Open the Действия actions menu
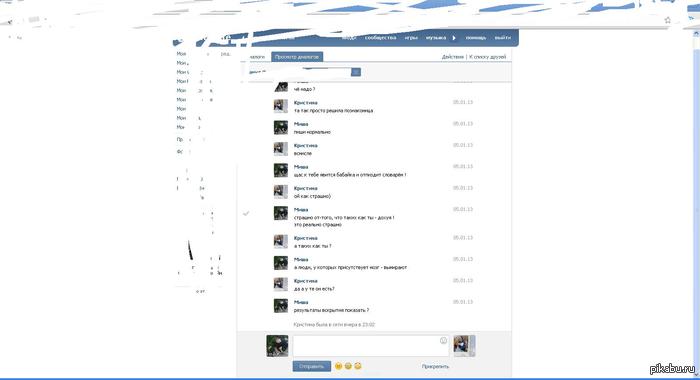The width and height of the screenshot is (700, 380). pyautogui.click(x=453, y=57)
